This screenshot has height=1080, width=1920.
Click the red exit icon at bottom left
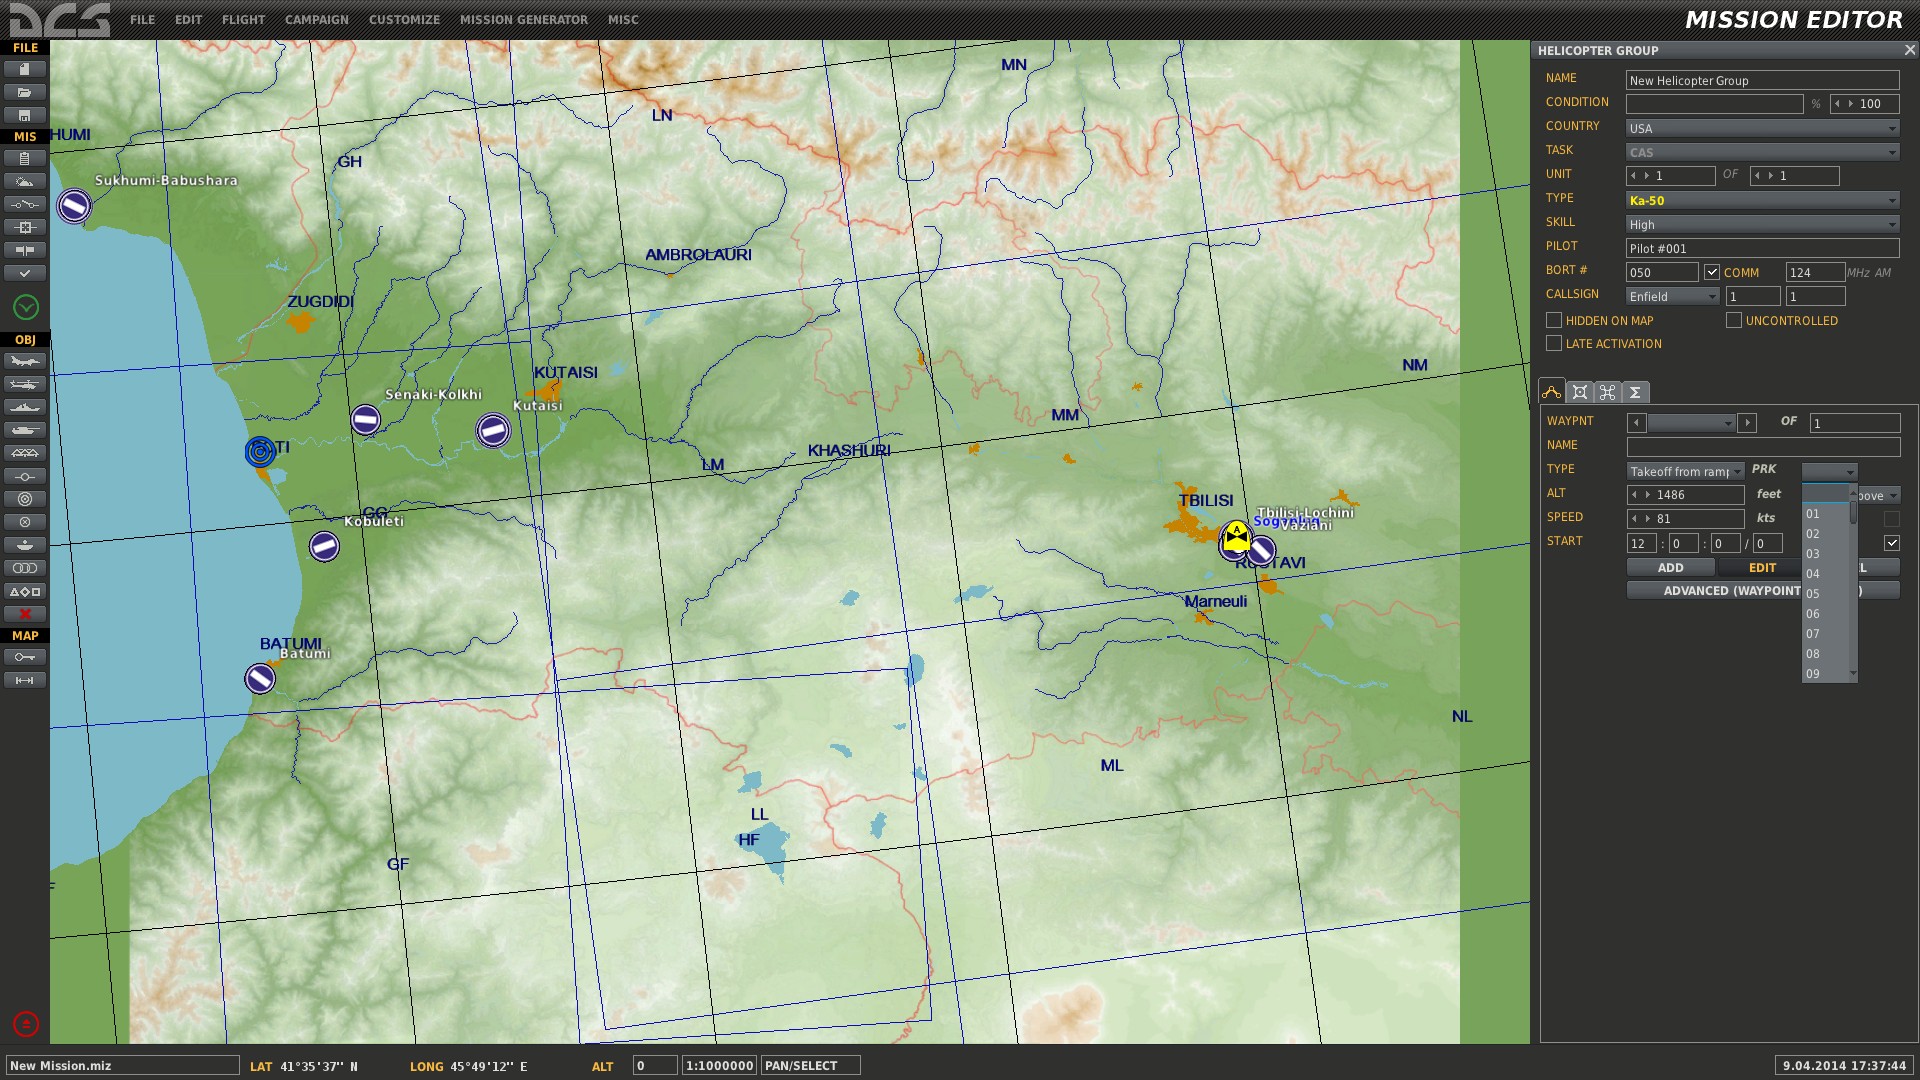click(x=26, y=1024)
